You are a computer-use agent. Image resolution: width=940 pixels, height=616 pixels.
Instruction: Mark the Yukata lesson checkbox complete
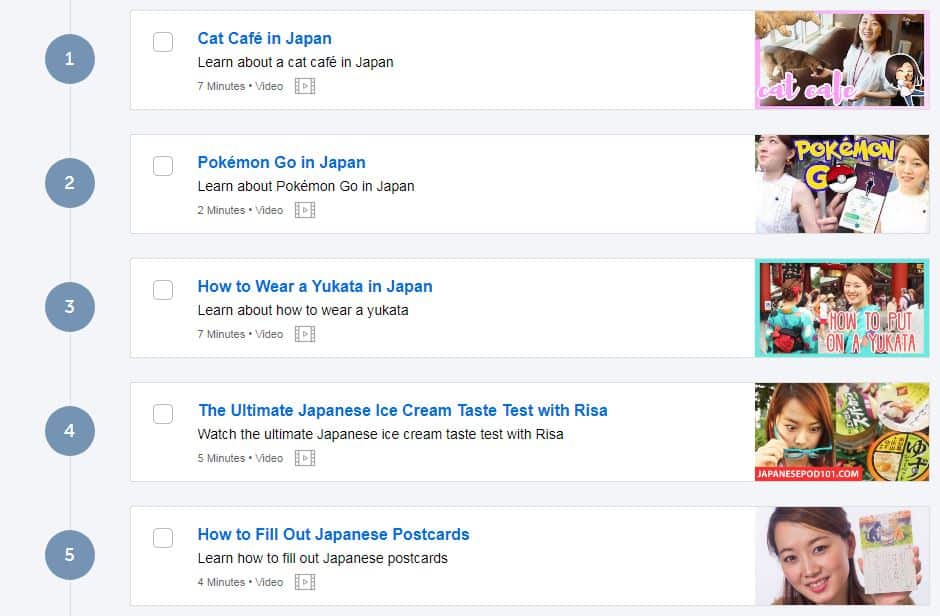[163, 289]
